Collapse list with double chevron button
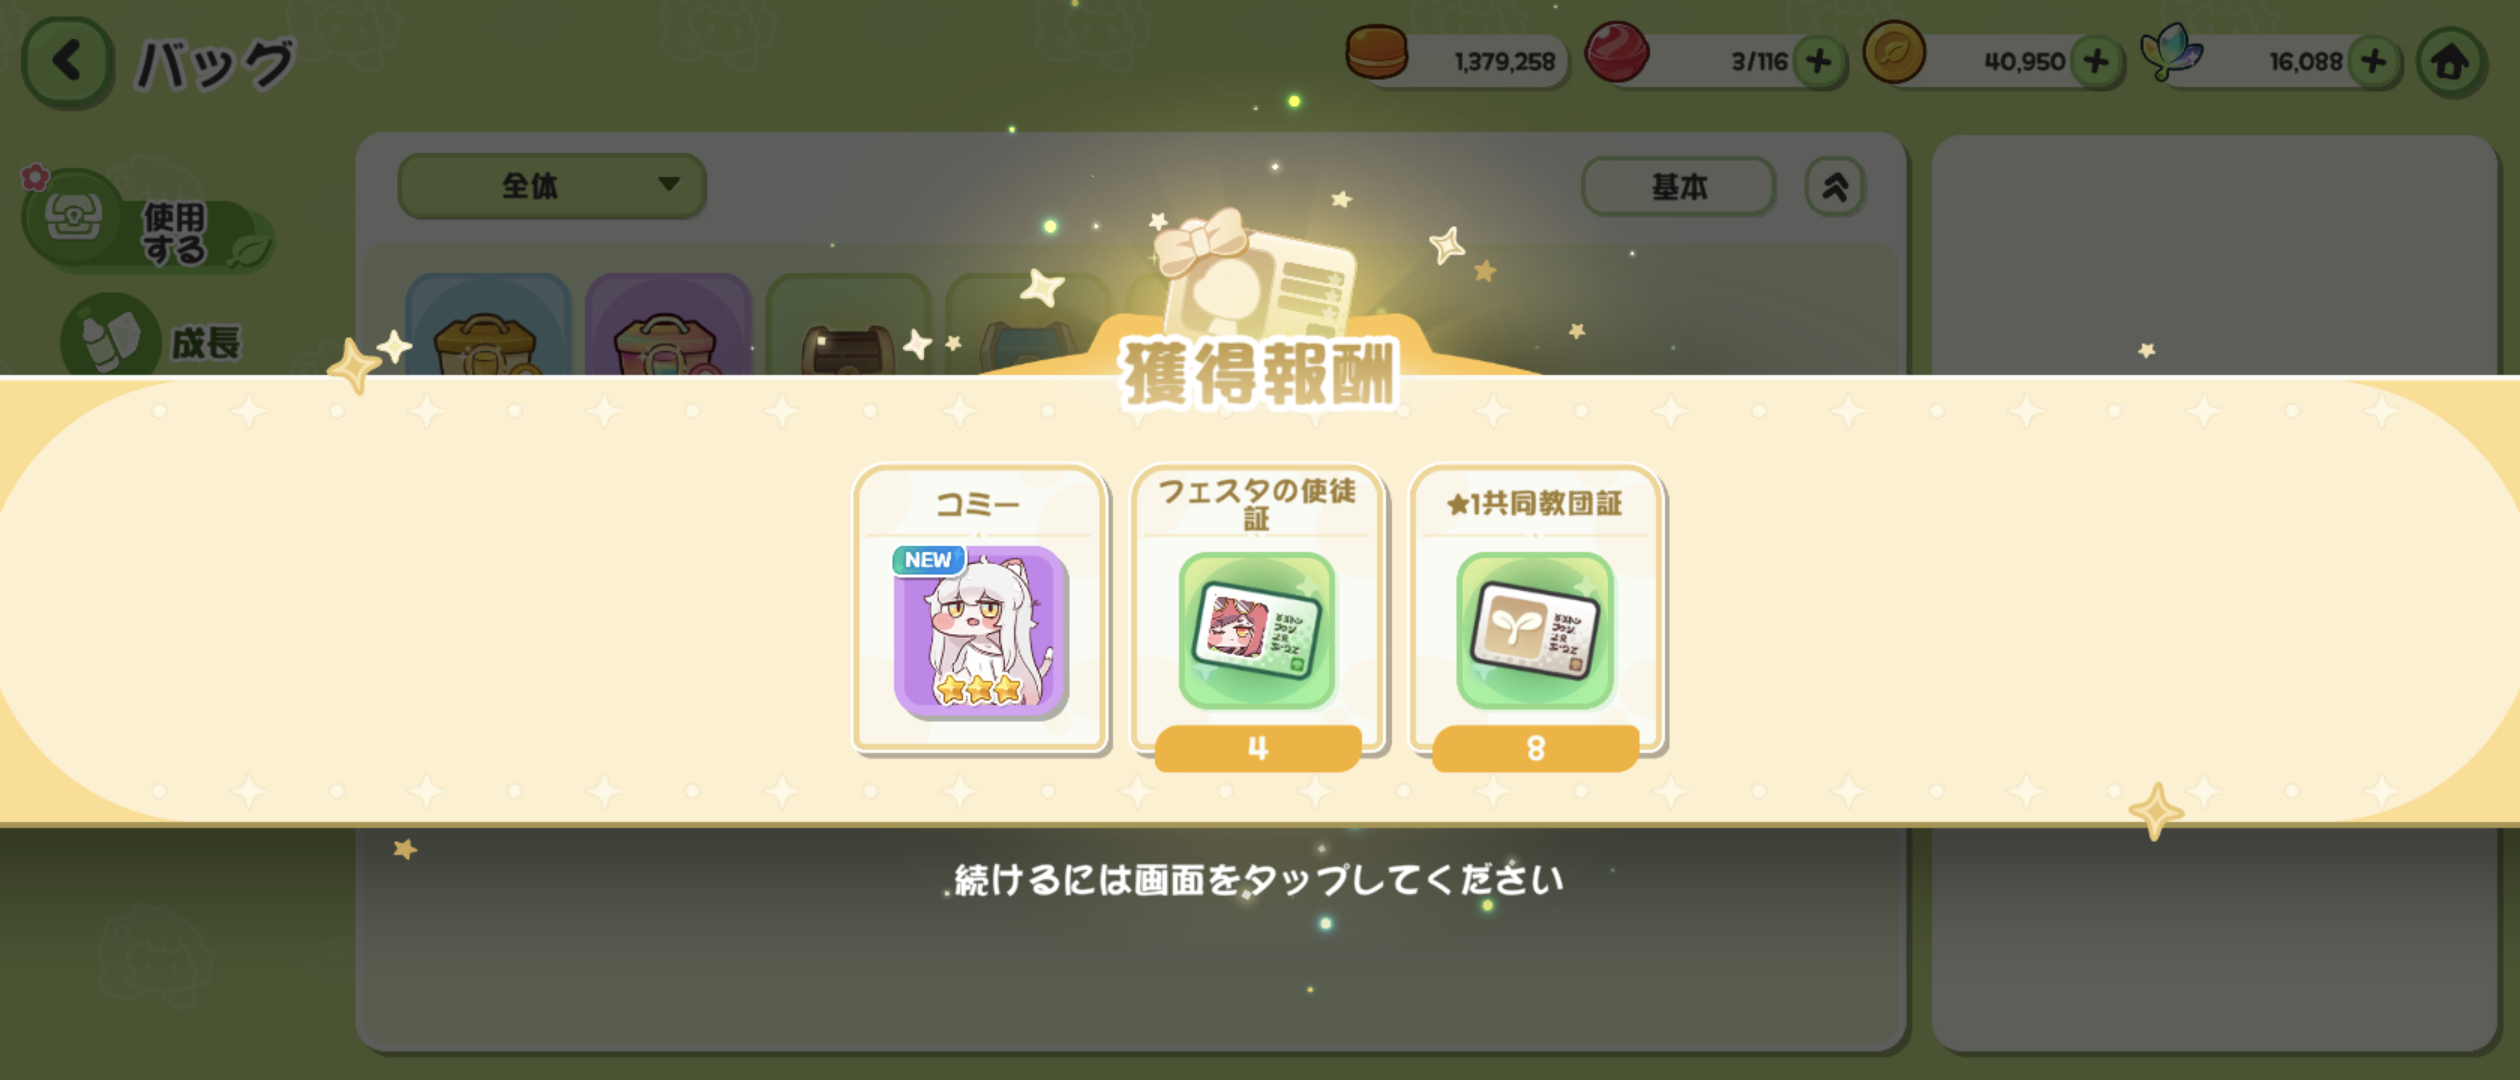Screen dimensions: 2520x1080 click(x=1835, y=186)
